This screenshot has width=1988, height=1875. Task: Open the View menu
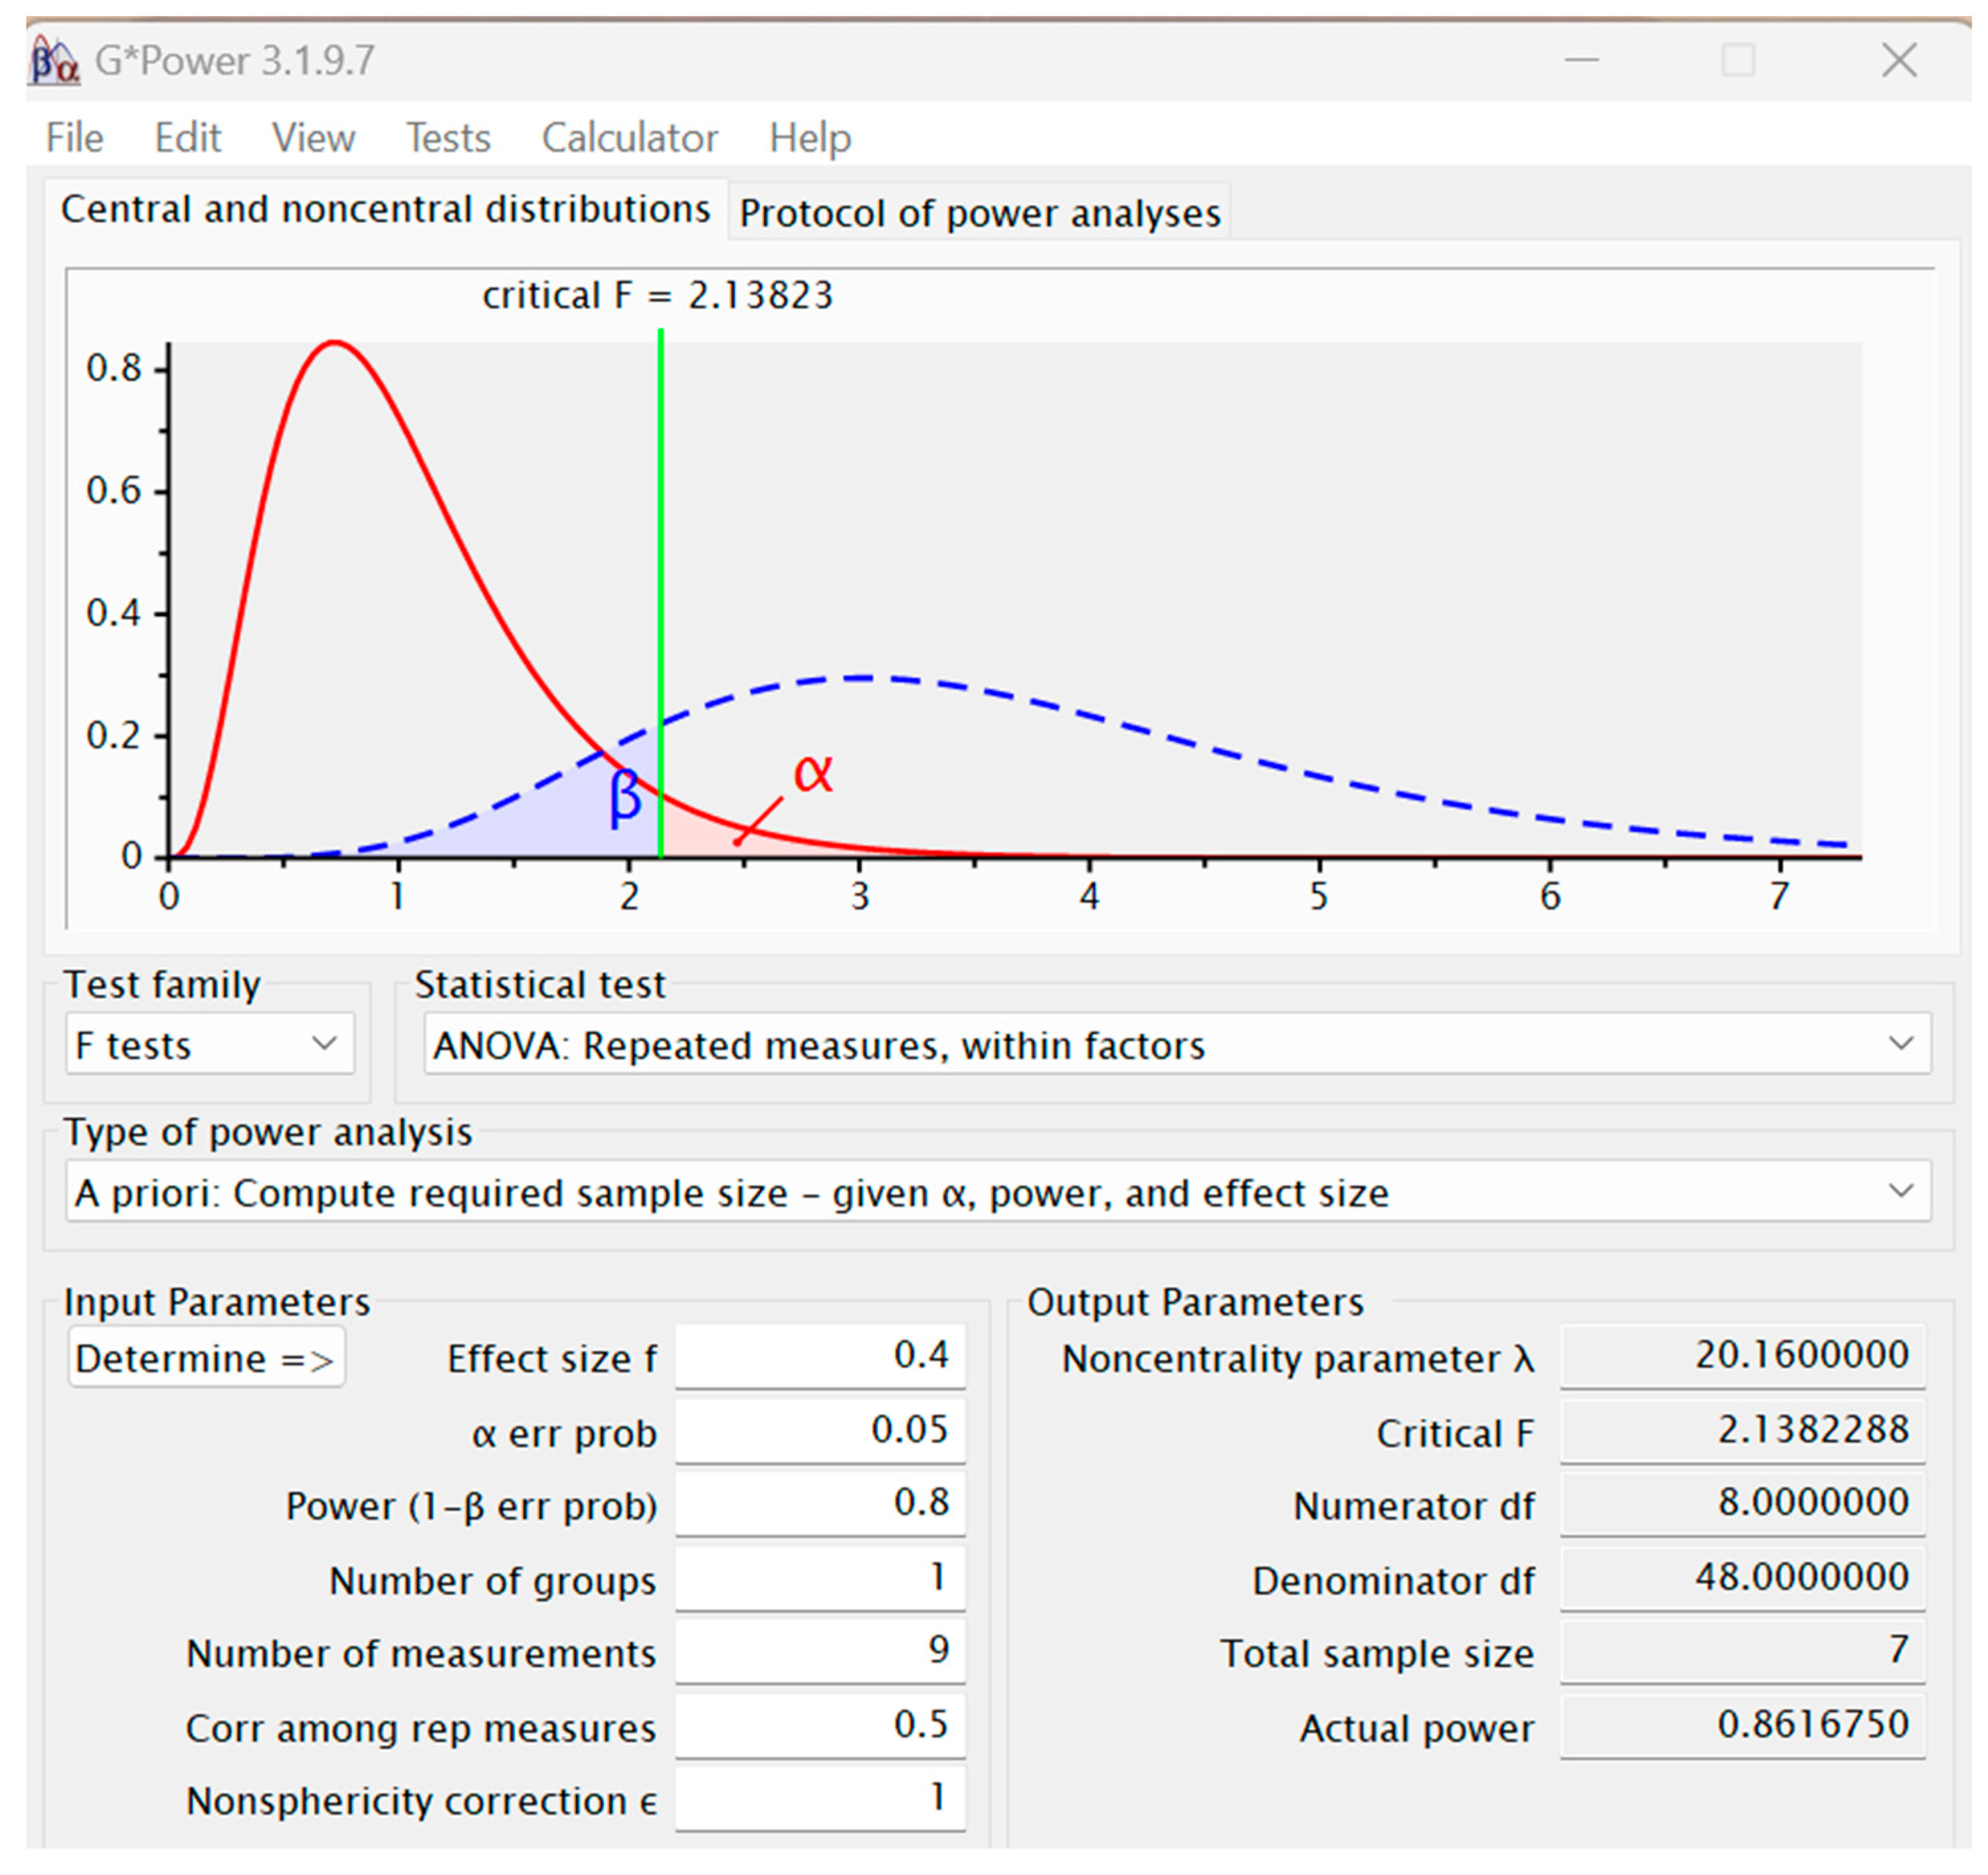point(313,138)
